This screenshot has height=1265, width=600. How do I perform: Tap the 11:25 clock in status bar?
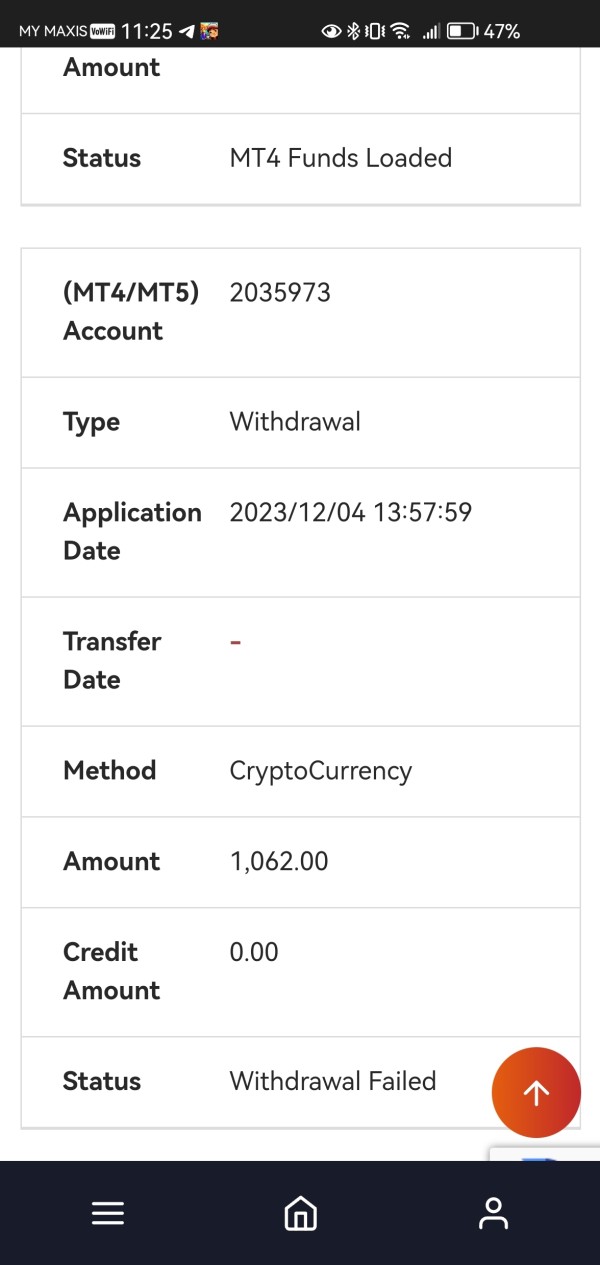tap(146, 32)
